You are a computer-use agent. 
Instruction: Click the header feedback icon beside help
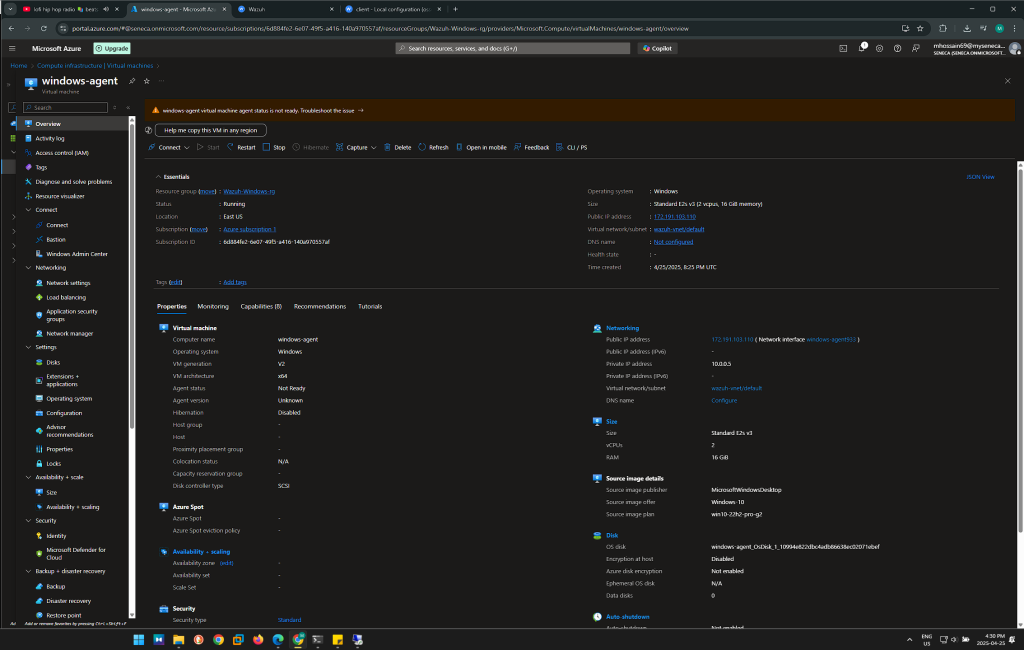point(916,48)
